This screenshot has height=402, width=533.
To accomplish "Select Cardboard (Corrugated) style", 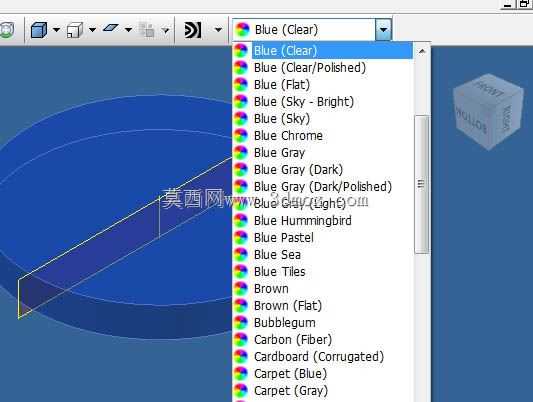I will (323, 356).
